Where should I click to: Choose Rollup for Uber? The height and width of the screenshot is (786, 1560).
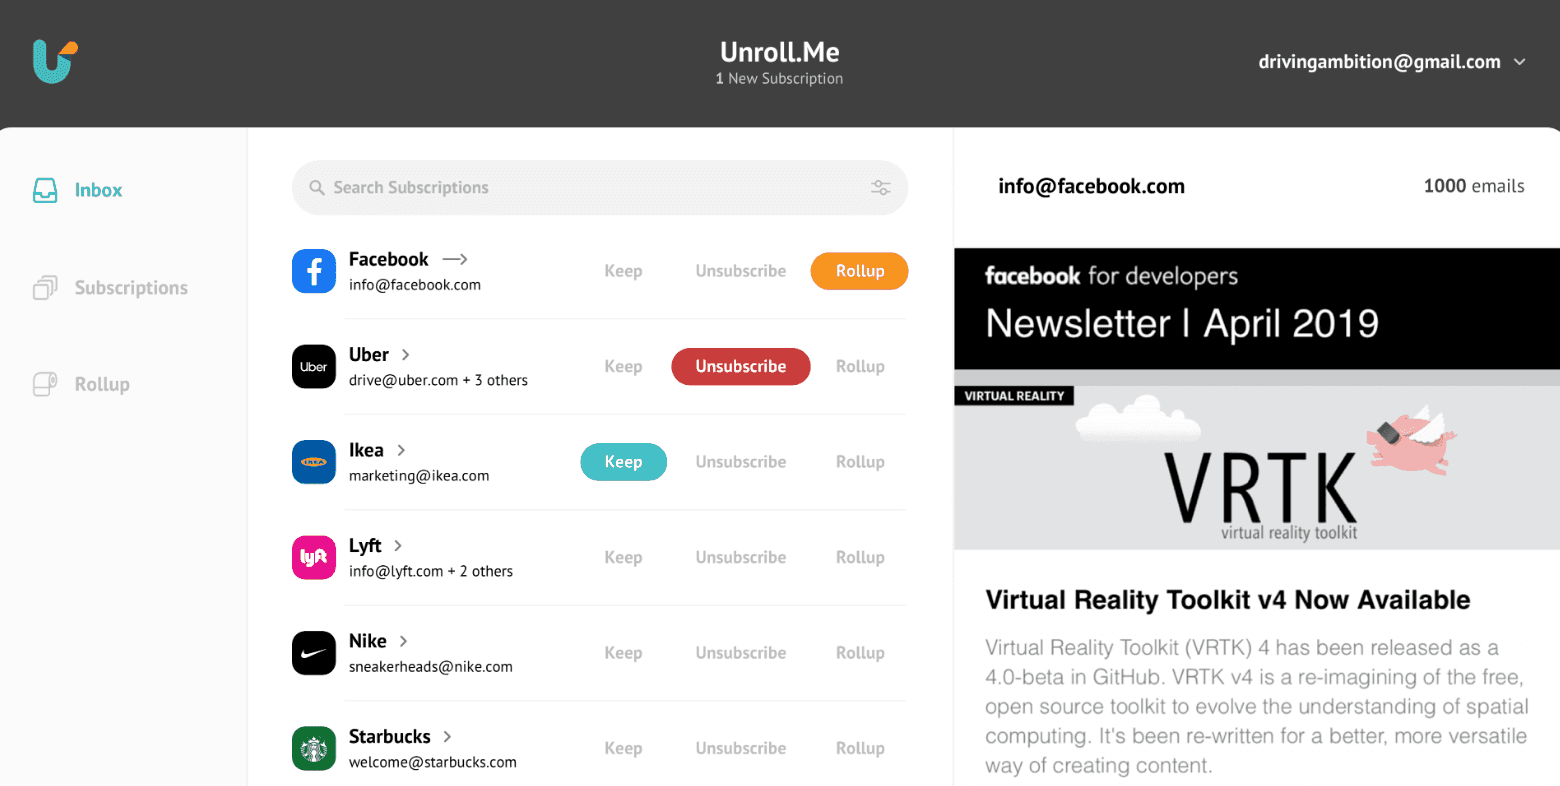860,367
